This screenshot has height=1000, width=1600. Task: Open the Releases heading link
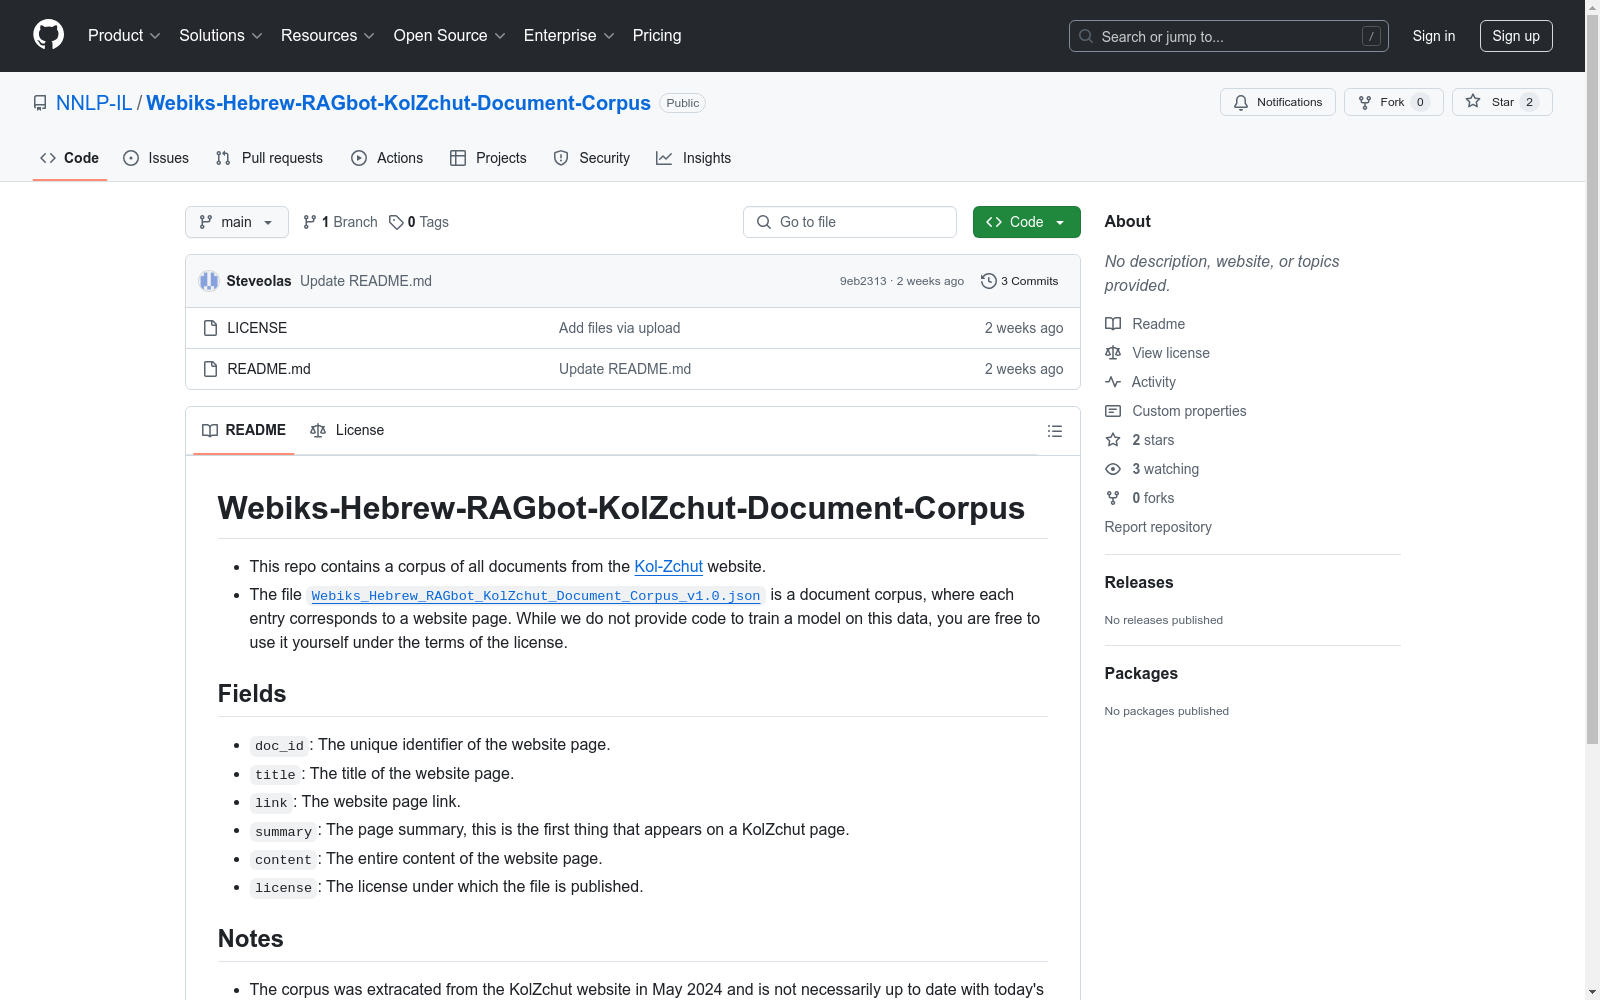coord(1139,583)
